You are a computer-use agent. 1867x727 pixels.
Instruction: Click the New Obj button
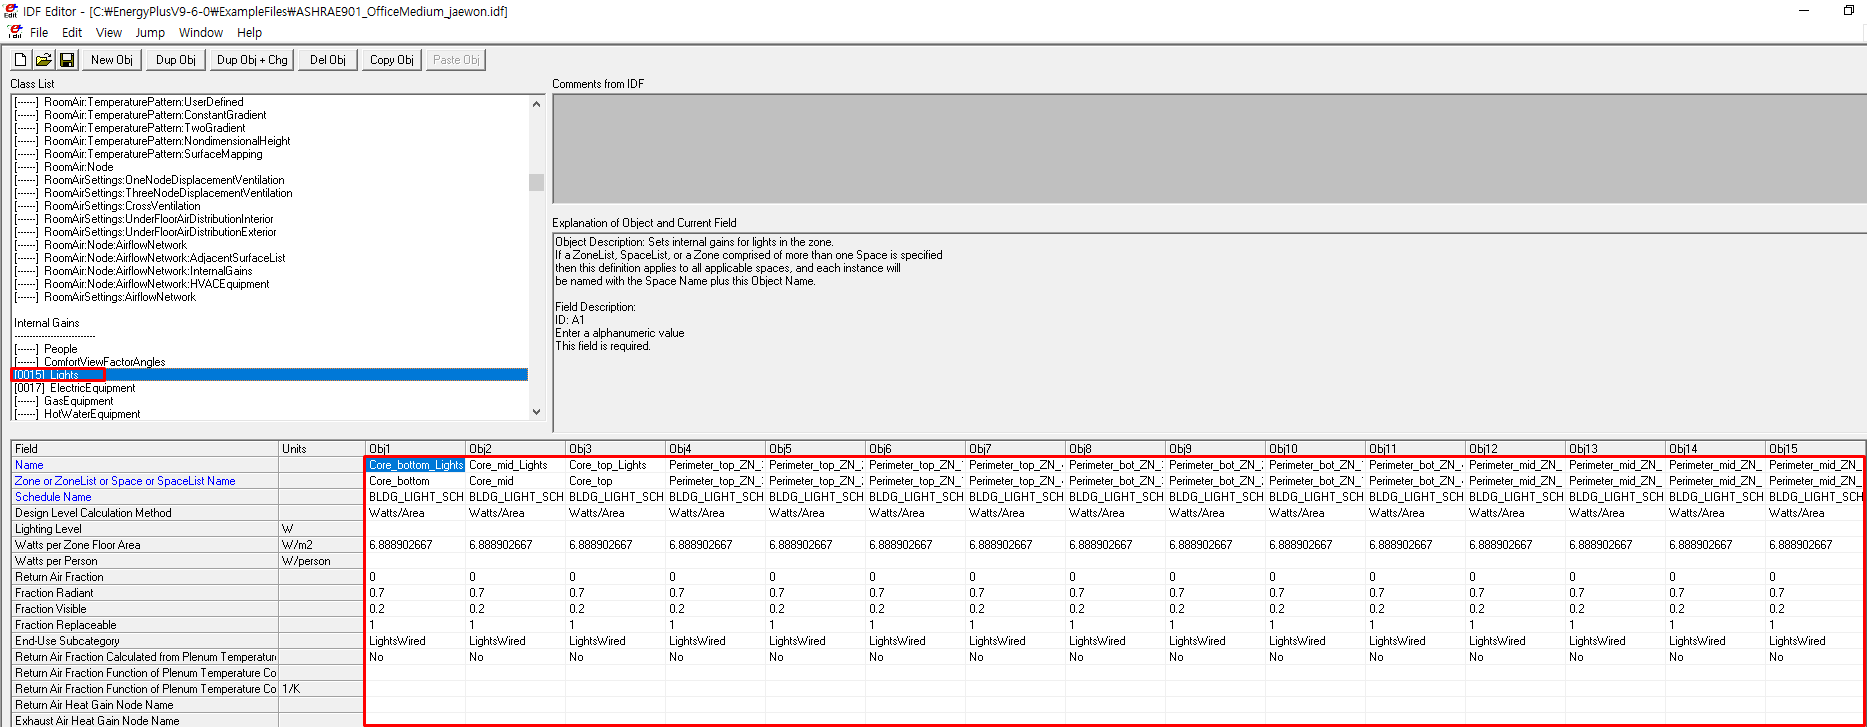[112, 60]
